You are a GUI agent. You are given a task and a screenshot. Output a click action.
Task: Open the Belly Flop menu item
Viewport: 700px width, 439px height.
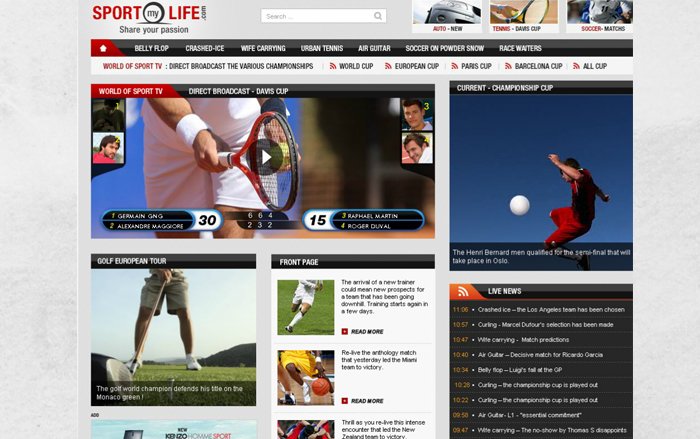click(x=151, y=48)
